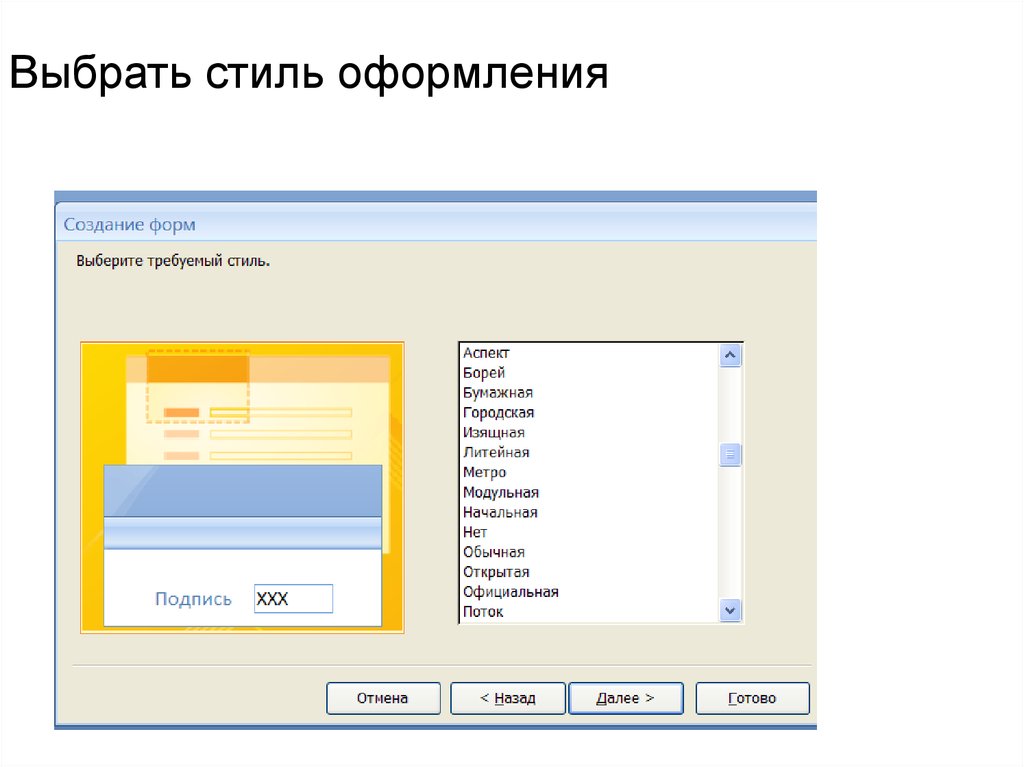
Task: Select the Изящная style
Action: click(493, 433)
